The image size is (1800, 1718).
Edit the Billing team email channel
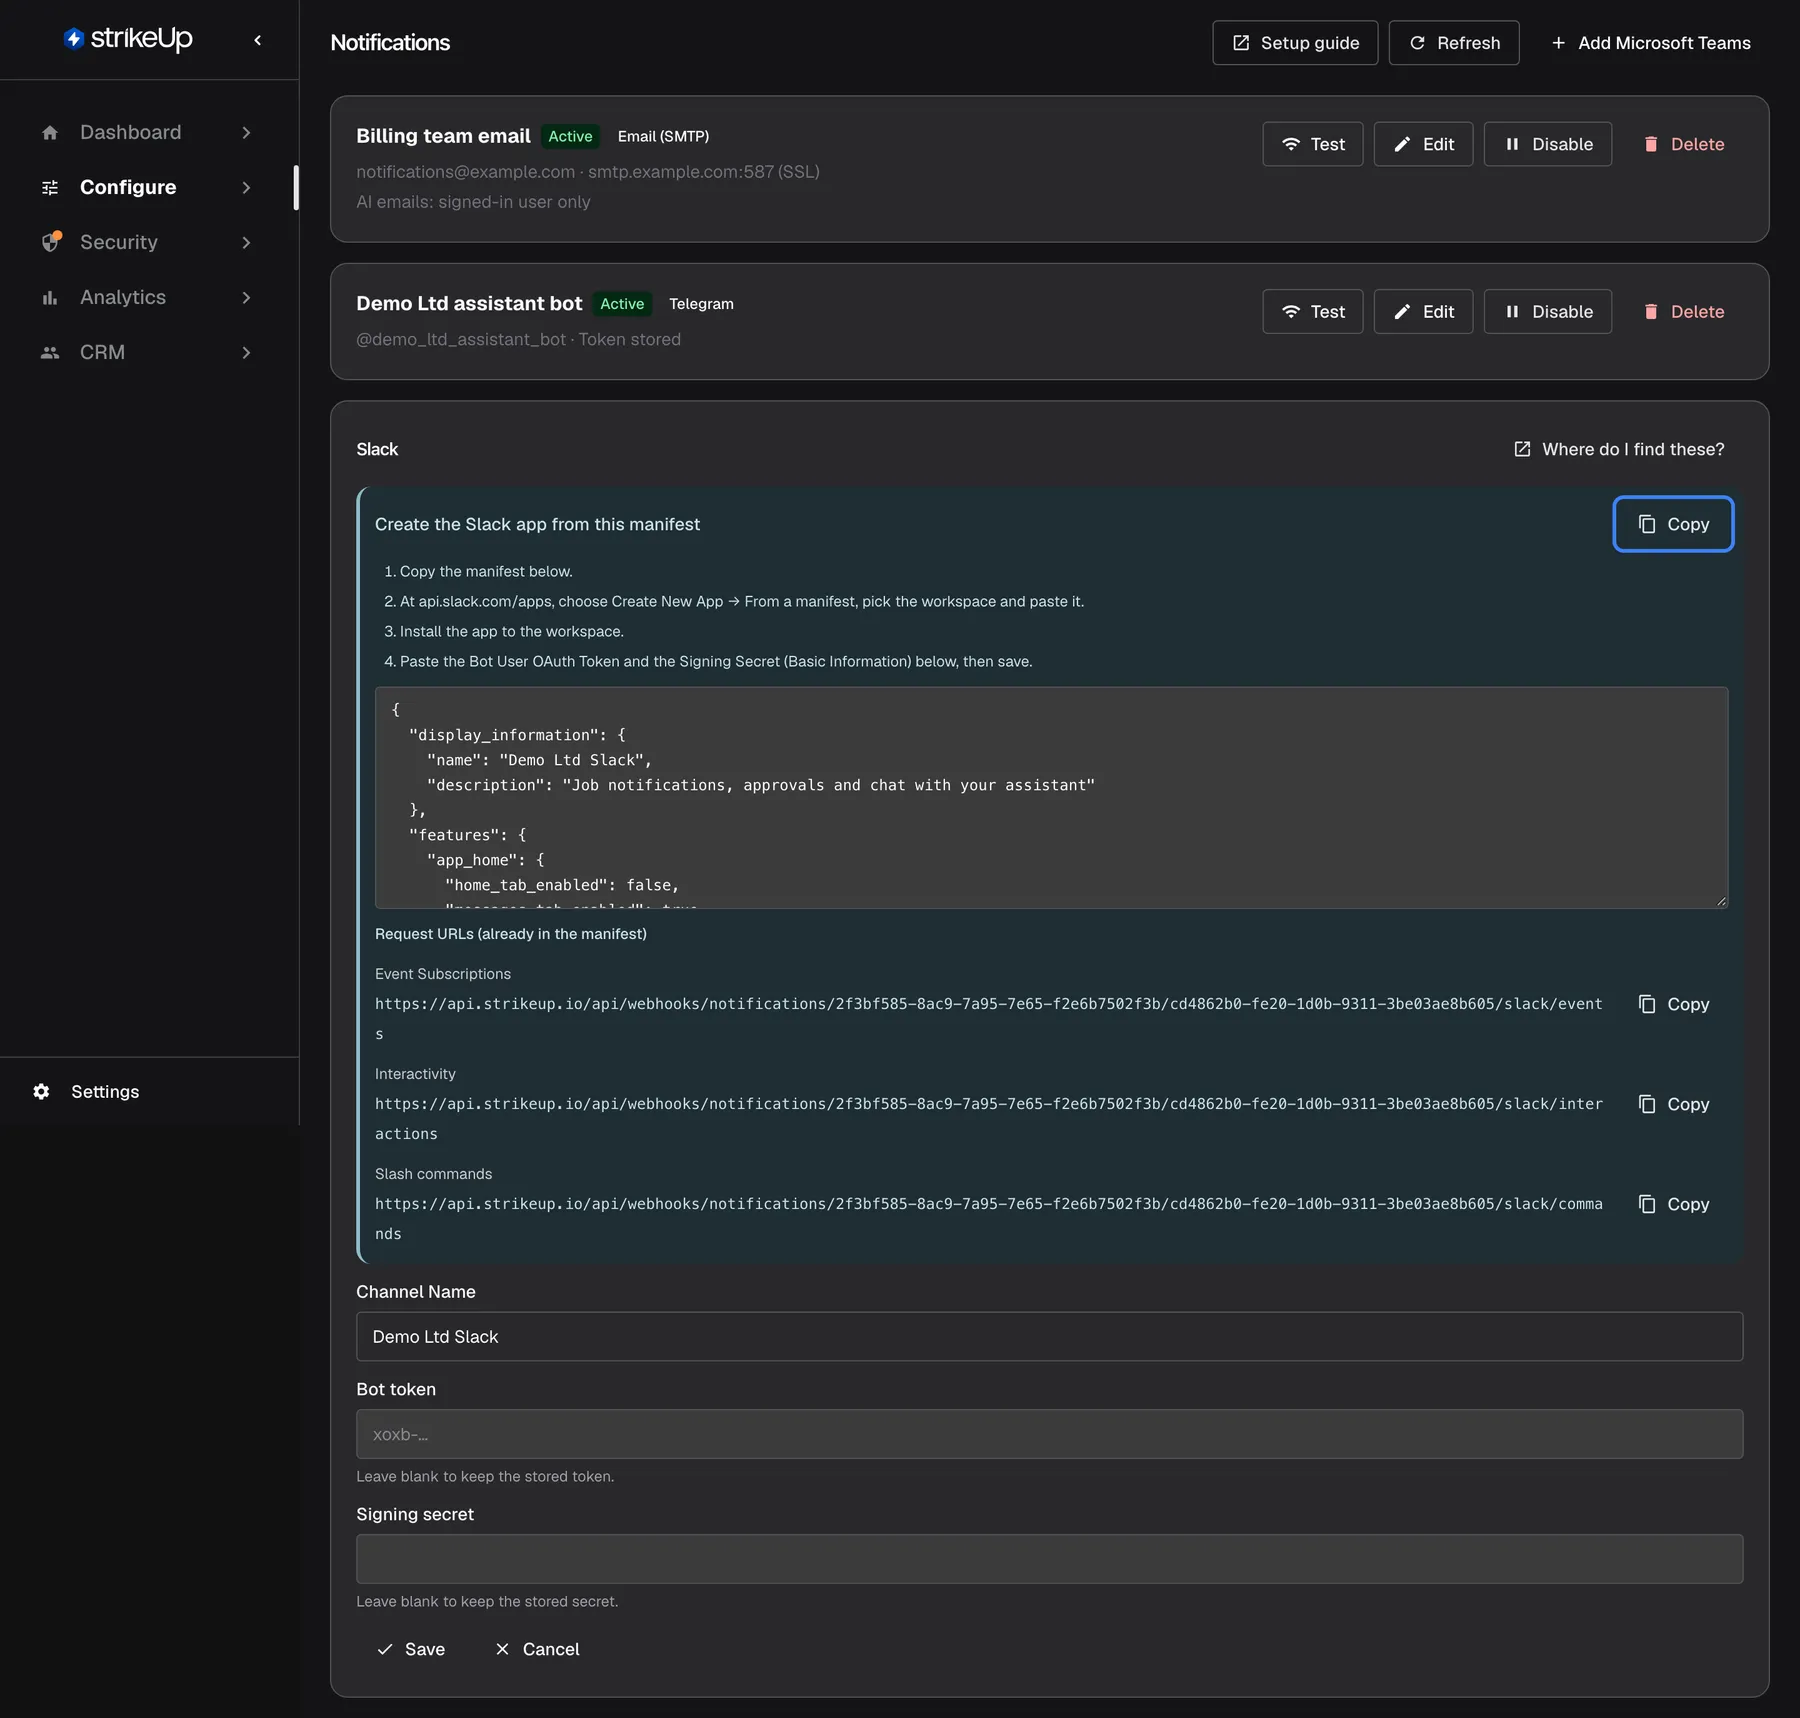pyautogui.click(x=1423, y=144)
